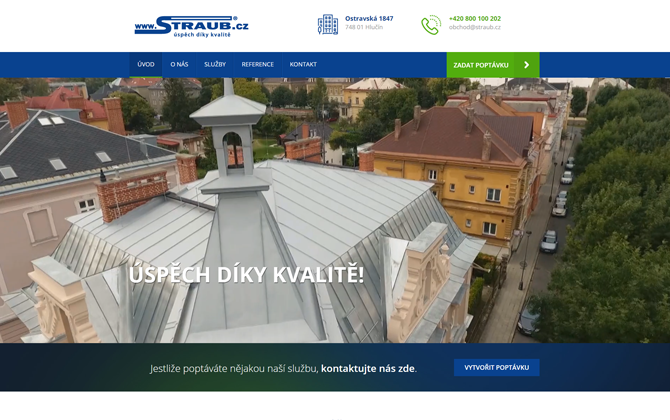Go to the O NÁS page
The image size is (670, 420).
[179, 65]
